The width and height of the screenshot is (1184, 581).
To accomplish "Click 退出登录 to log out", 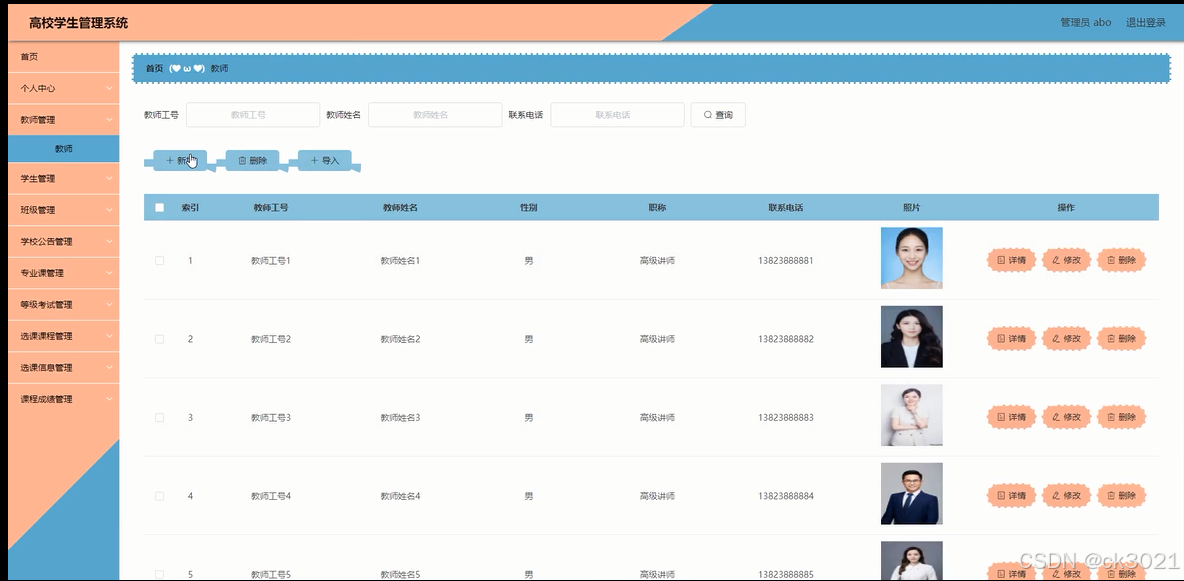I will point(1145,23).
